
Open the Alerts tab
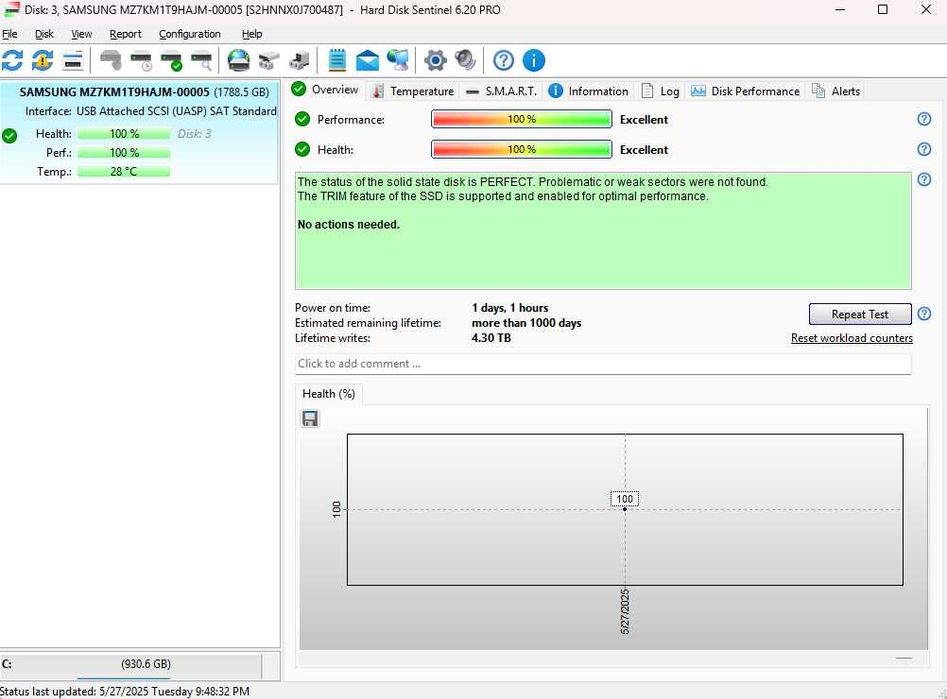click(x=836, y=91)
